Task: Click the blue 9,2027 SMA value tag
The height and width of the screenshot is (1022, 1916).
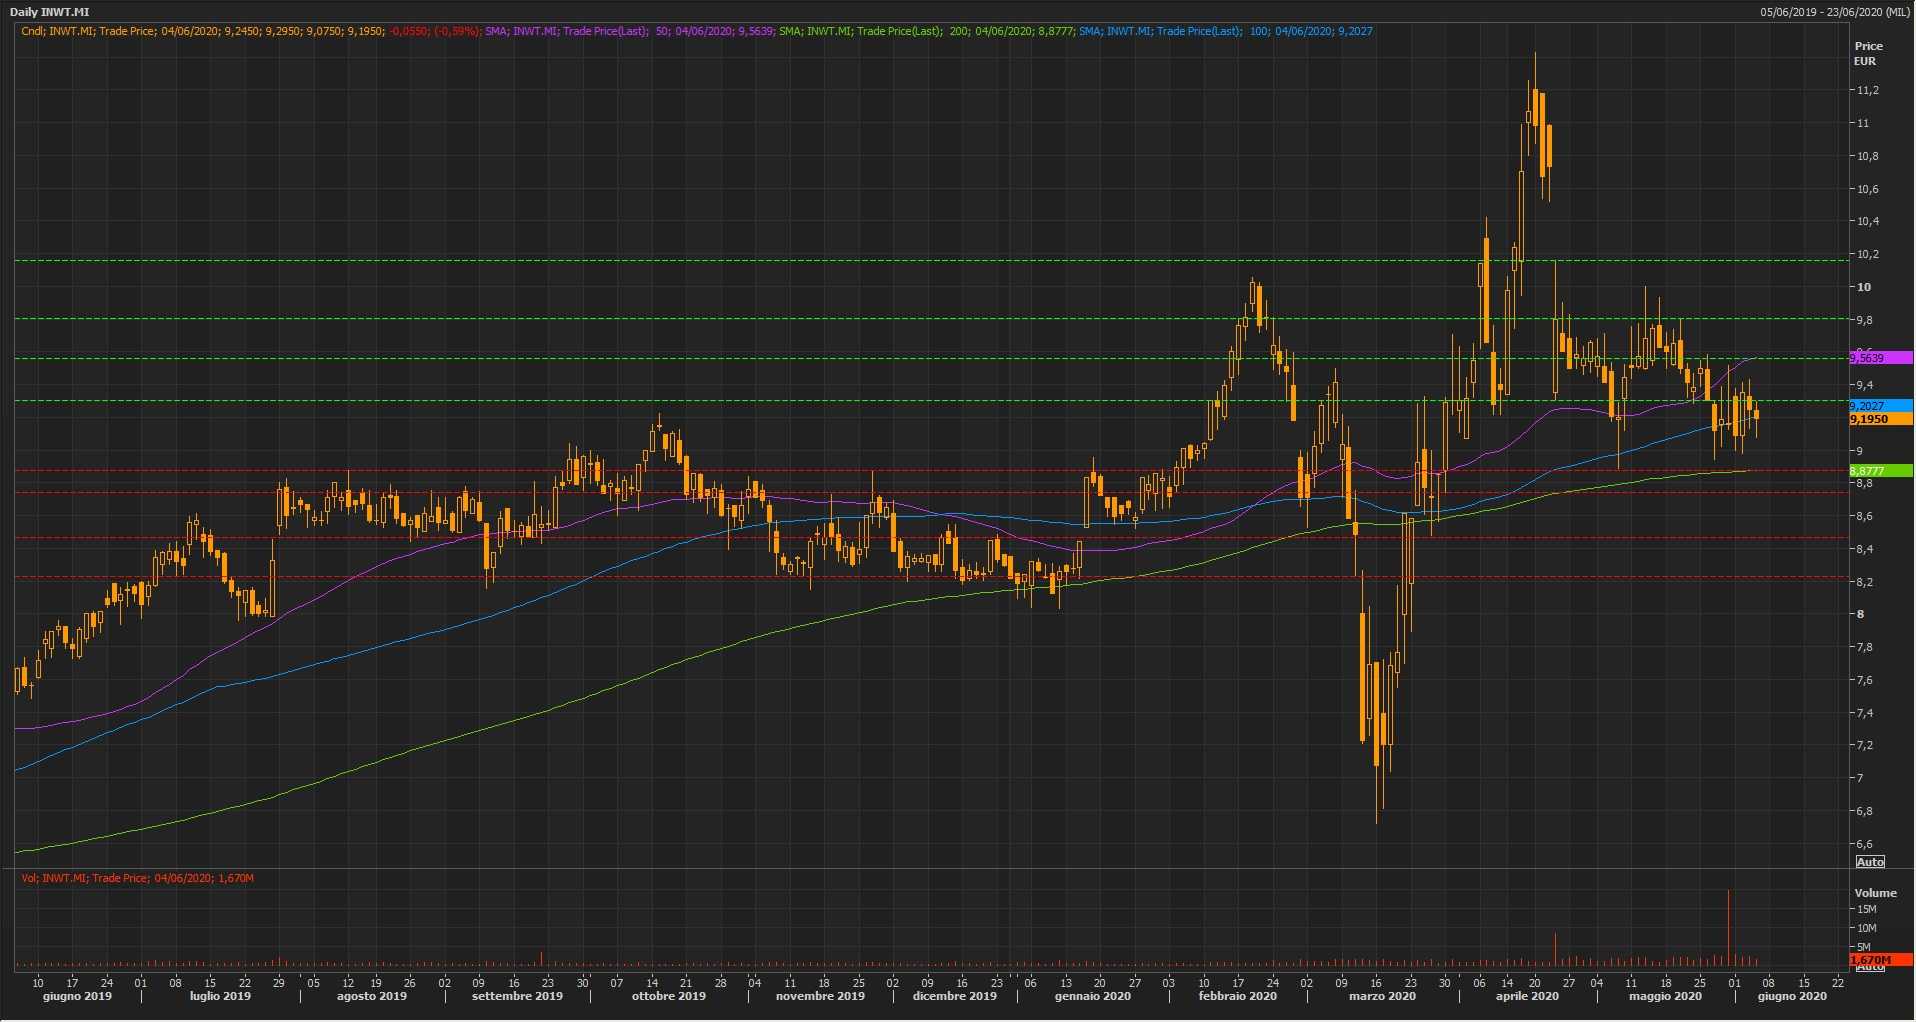Action: click(x=1879, y=406)
